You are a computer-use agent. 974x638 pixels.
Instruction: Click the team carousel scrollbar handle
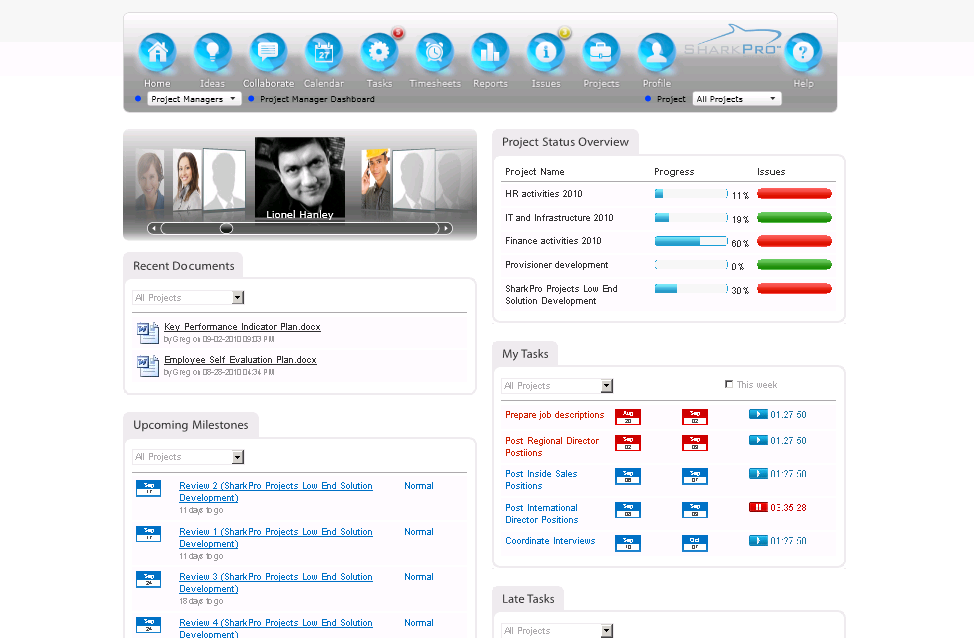(x=226, y=228)
